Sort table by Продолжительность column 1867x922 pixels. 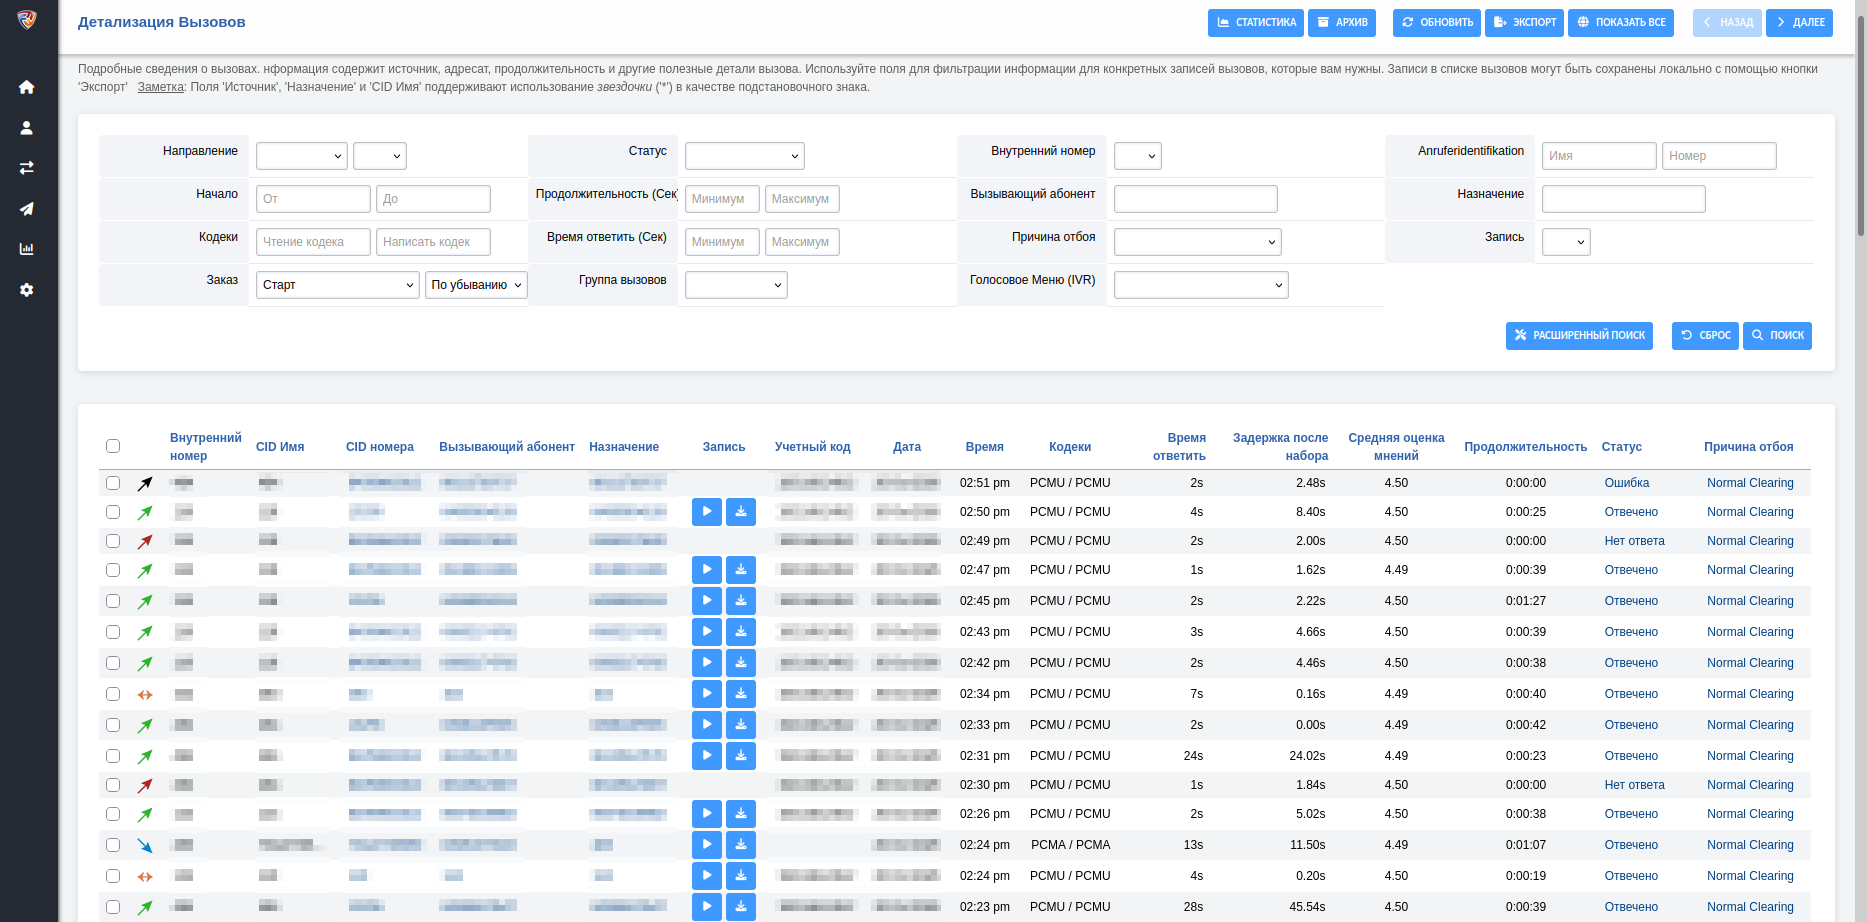tap(1525, 447)
